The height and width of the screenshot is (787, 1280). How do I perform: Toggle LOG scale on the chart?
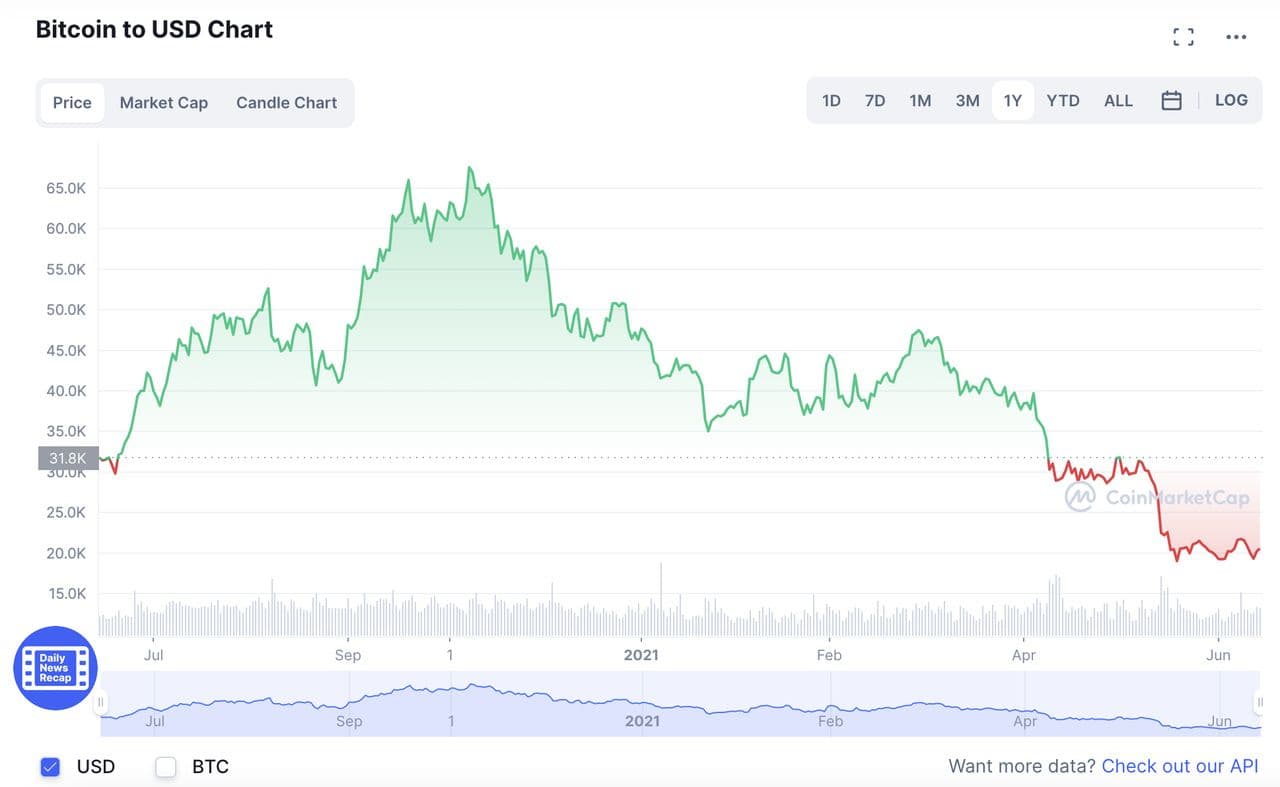click(1231, 100)
